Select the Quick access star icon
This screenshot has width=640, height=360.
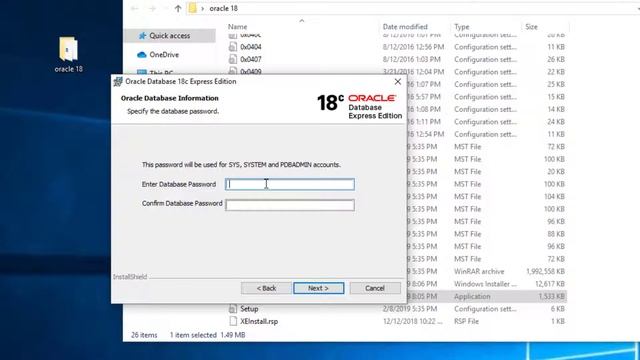pos(142,36)
